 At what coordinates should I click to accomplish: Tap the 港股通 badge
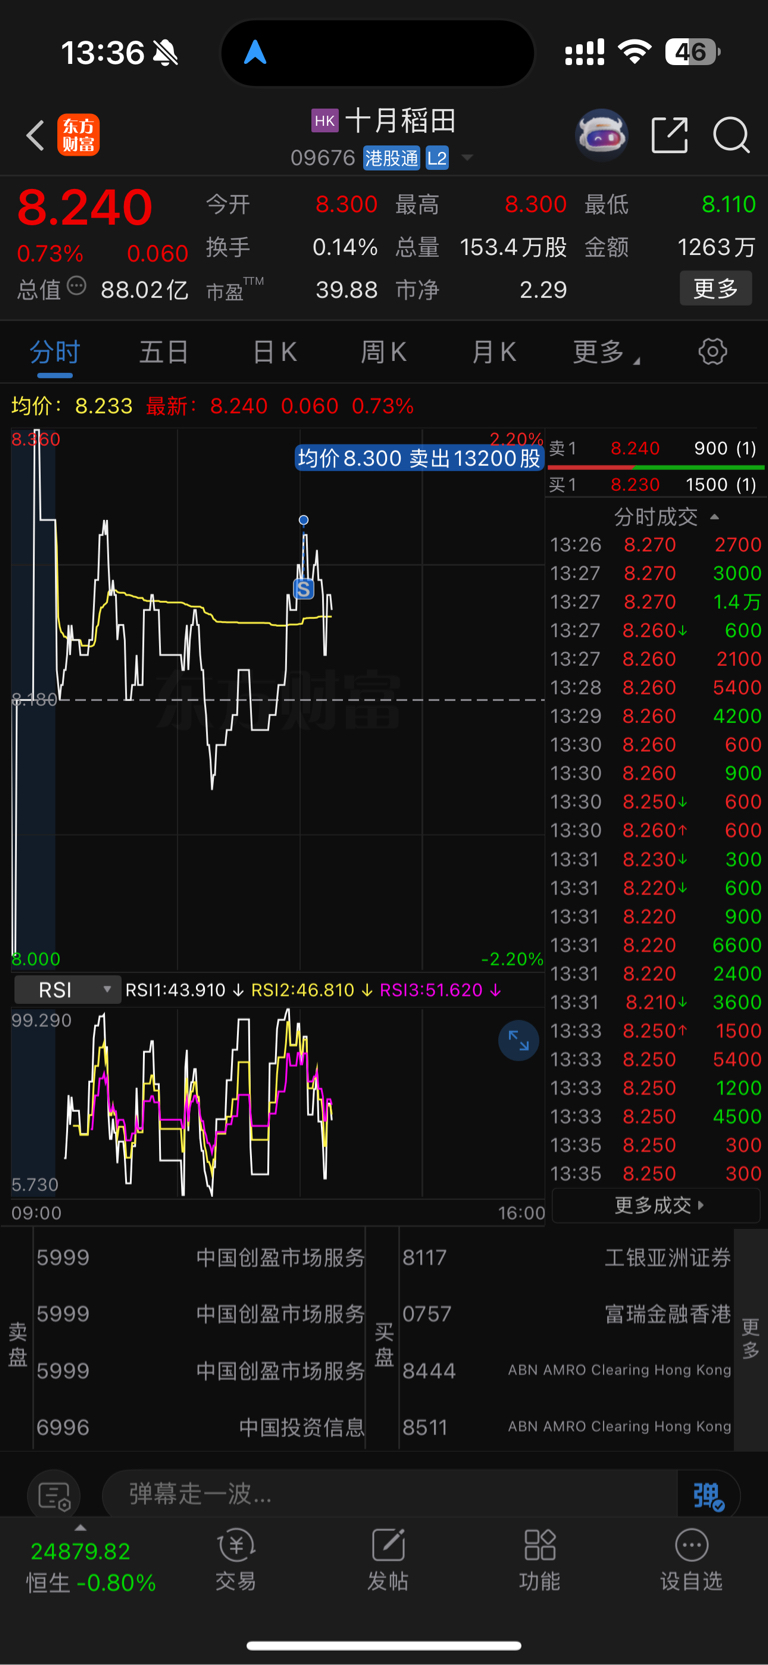pyautogui.click(x=392, y=158)
